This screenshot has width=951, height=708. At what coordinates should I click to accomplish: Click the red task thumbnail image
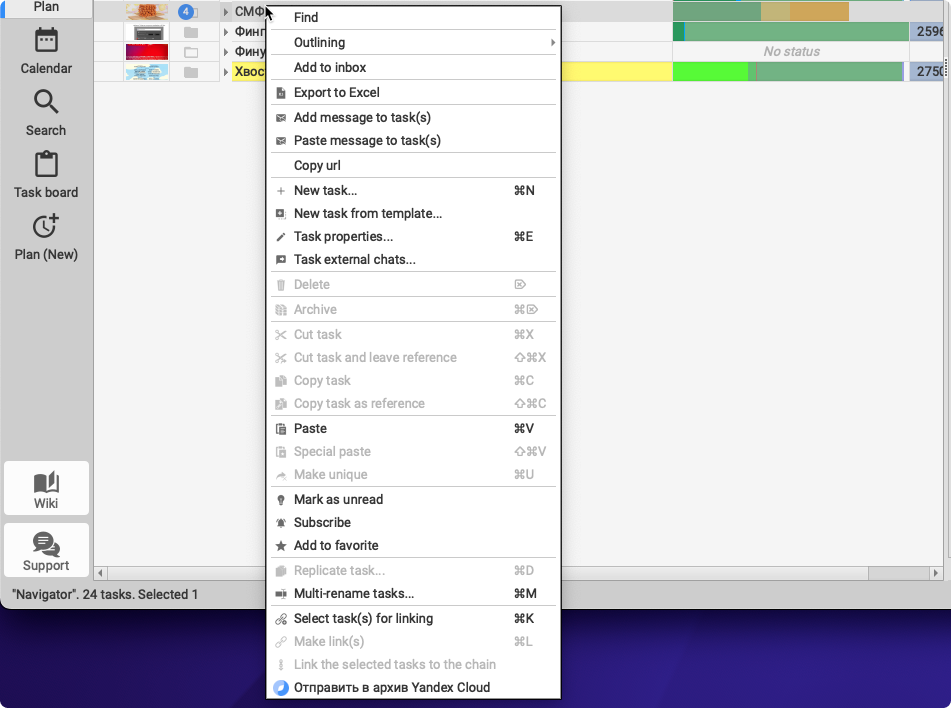(146, 52)
